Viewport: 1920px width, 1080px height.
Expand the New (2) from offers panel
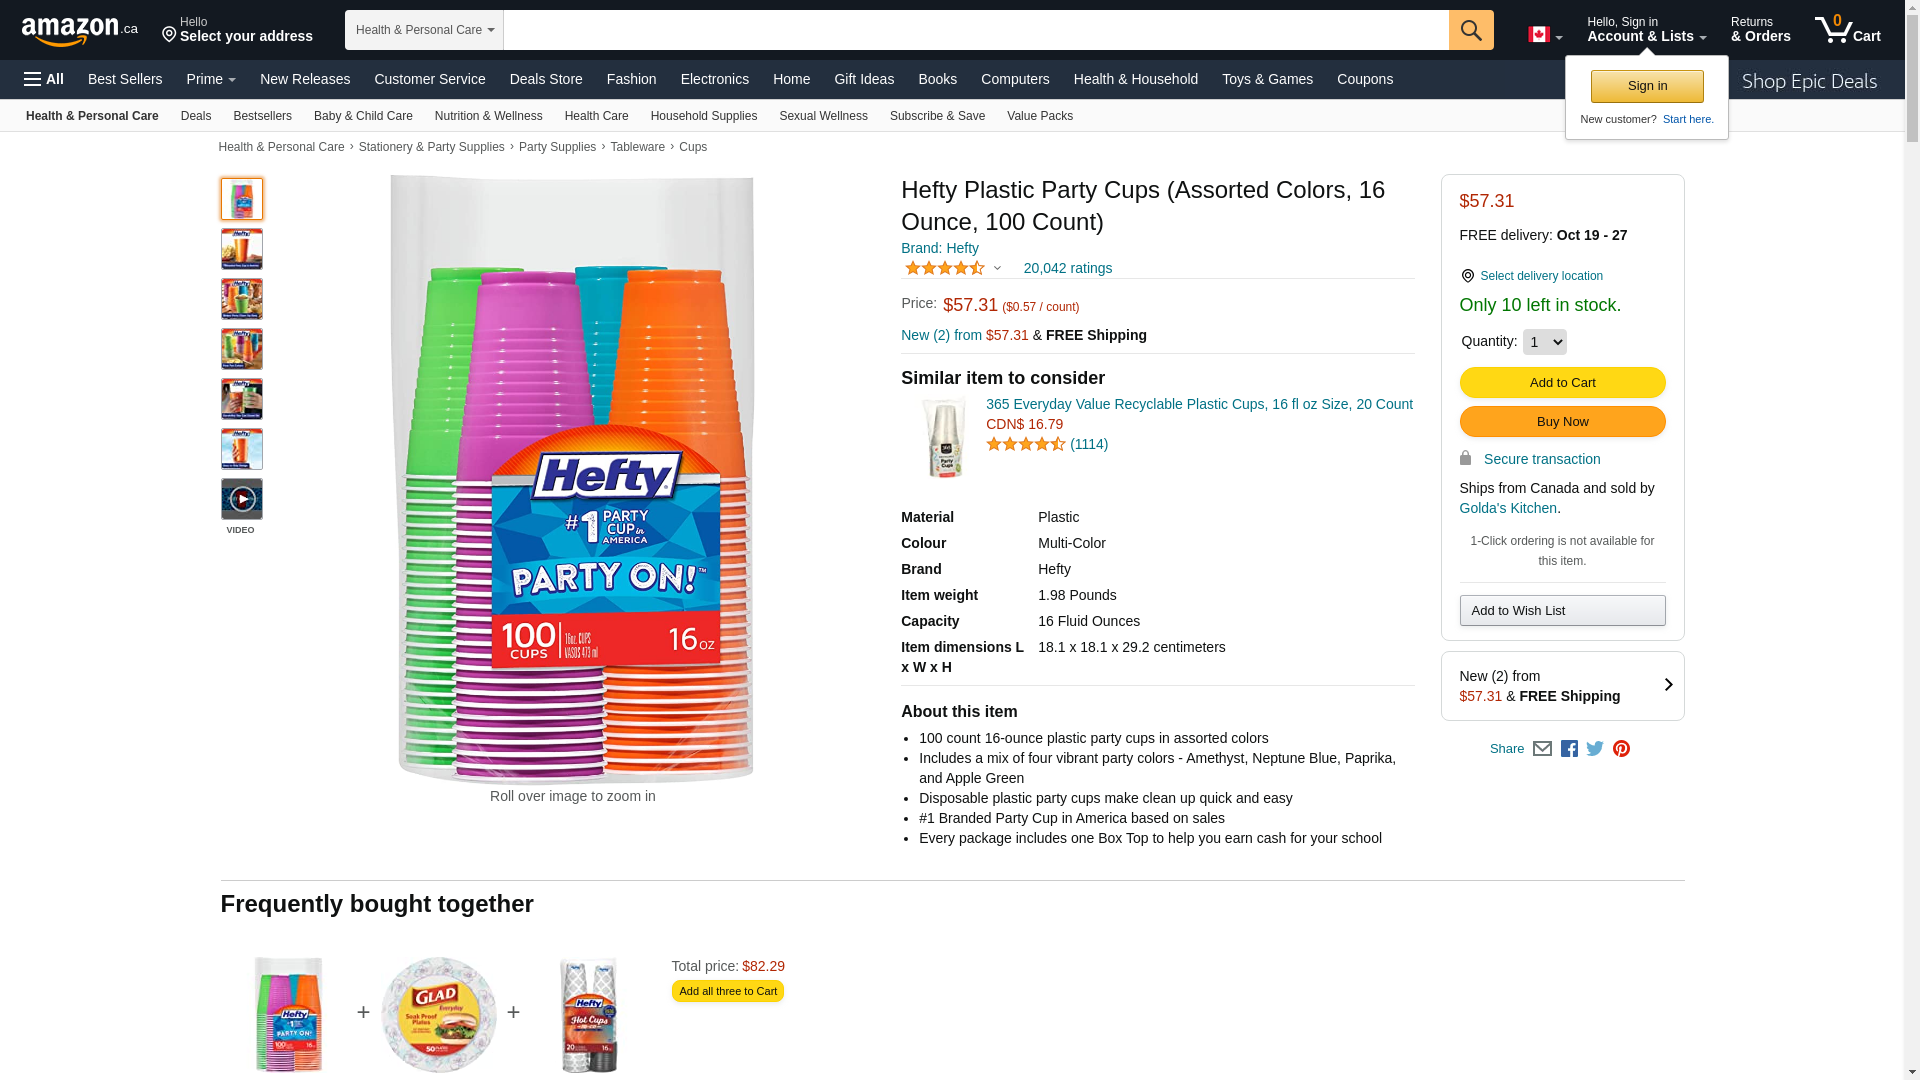click(x=1562, y=686)
